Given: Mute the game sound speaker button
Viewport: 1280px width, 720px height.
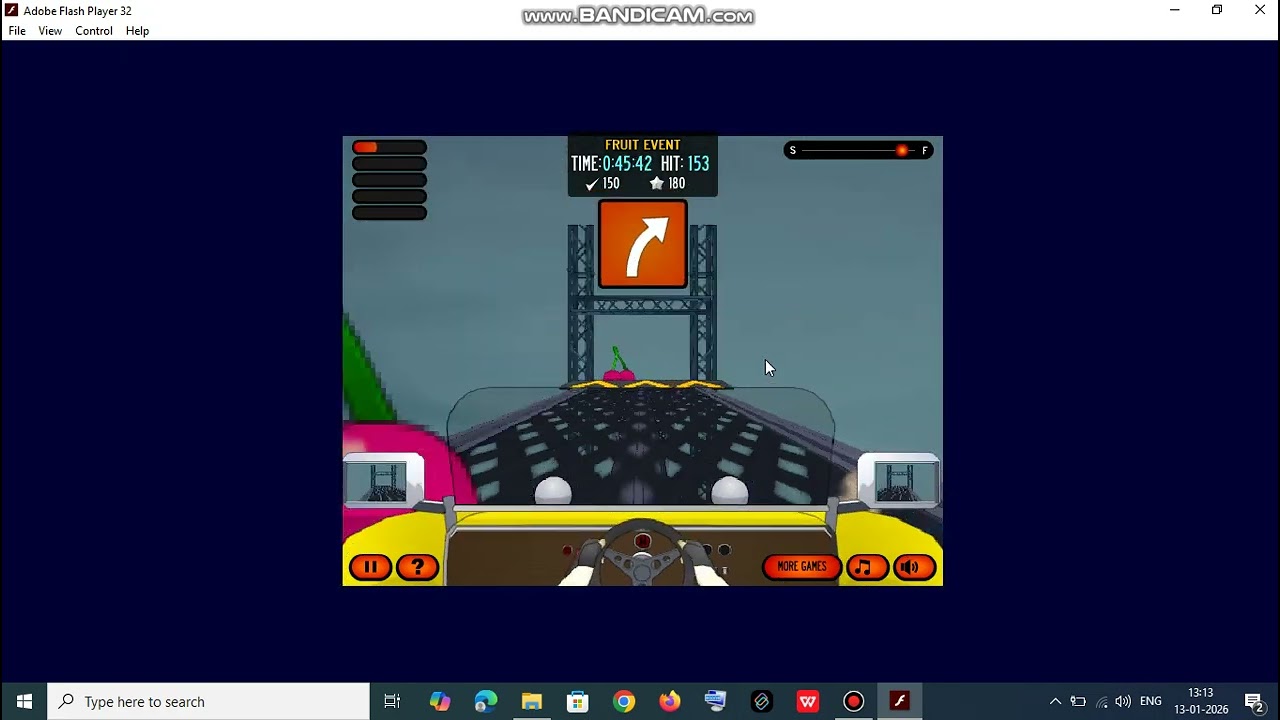Looking at the screenshot, I should (x=914, y=567).
